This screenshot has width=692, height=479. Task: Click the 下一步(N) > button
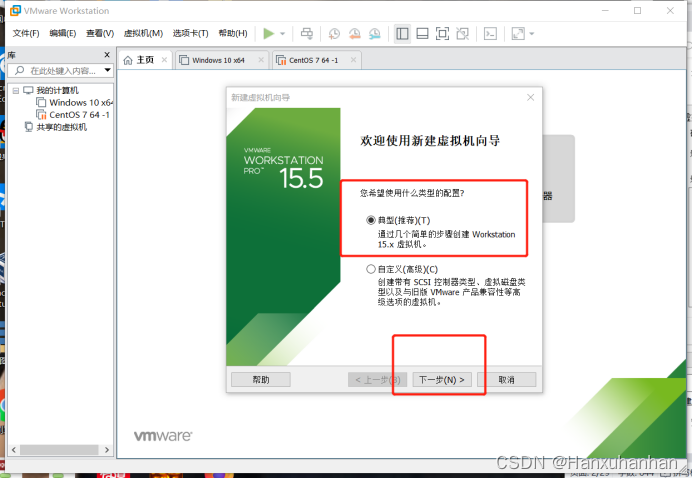[x=442, y=380]
